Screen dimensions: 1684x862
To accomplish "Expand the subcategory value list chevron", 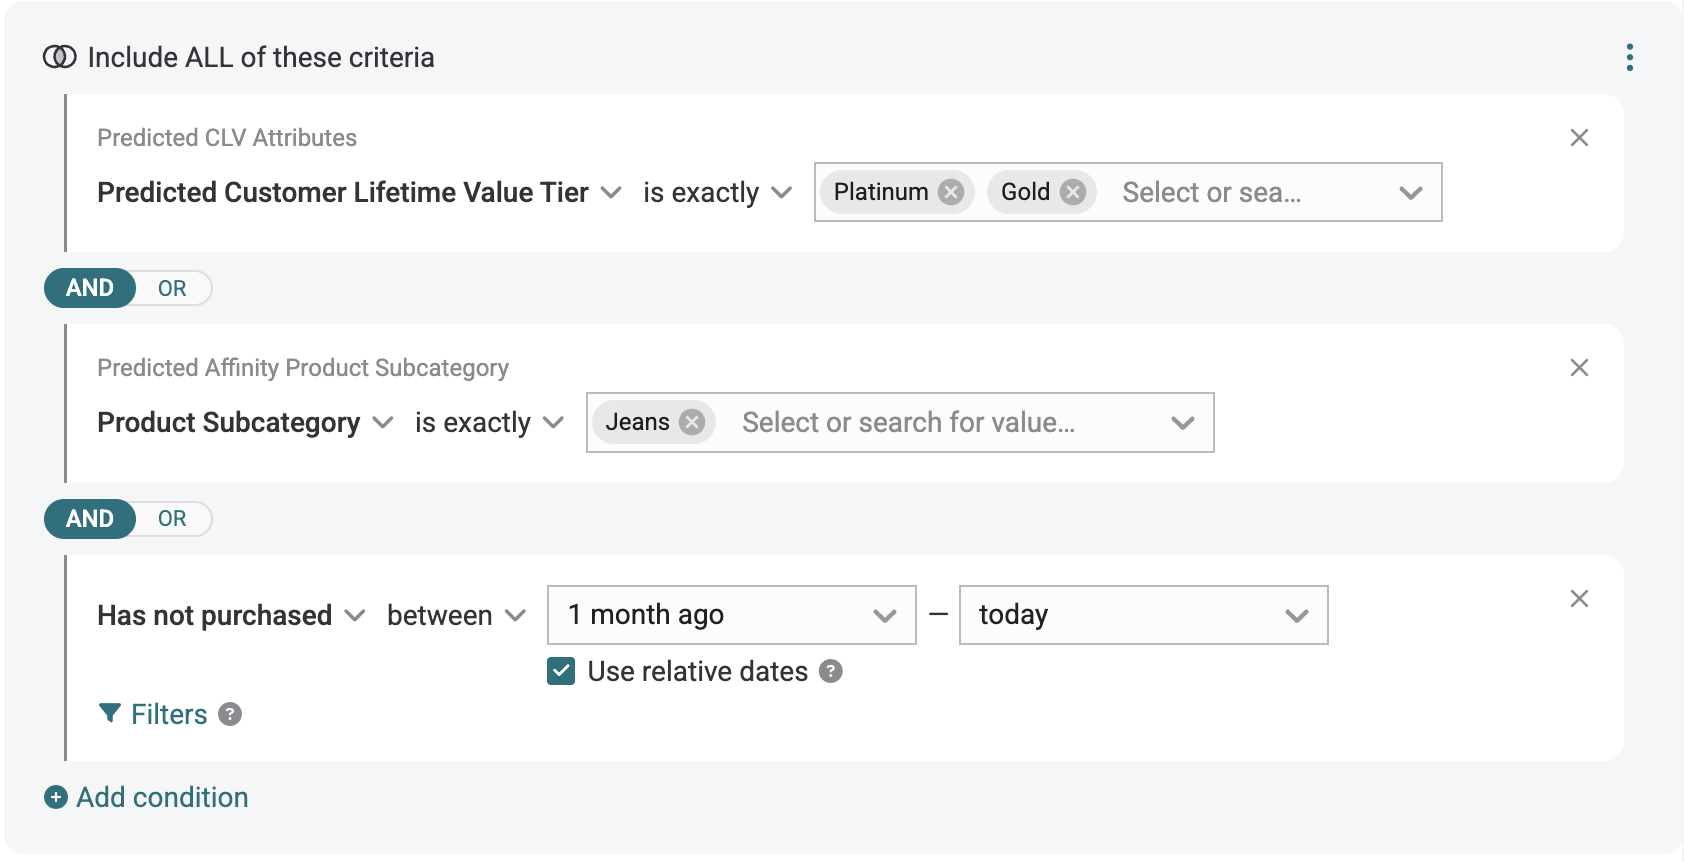I will 1183,423.
